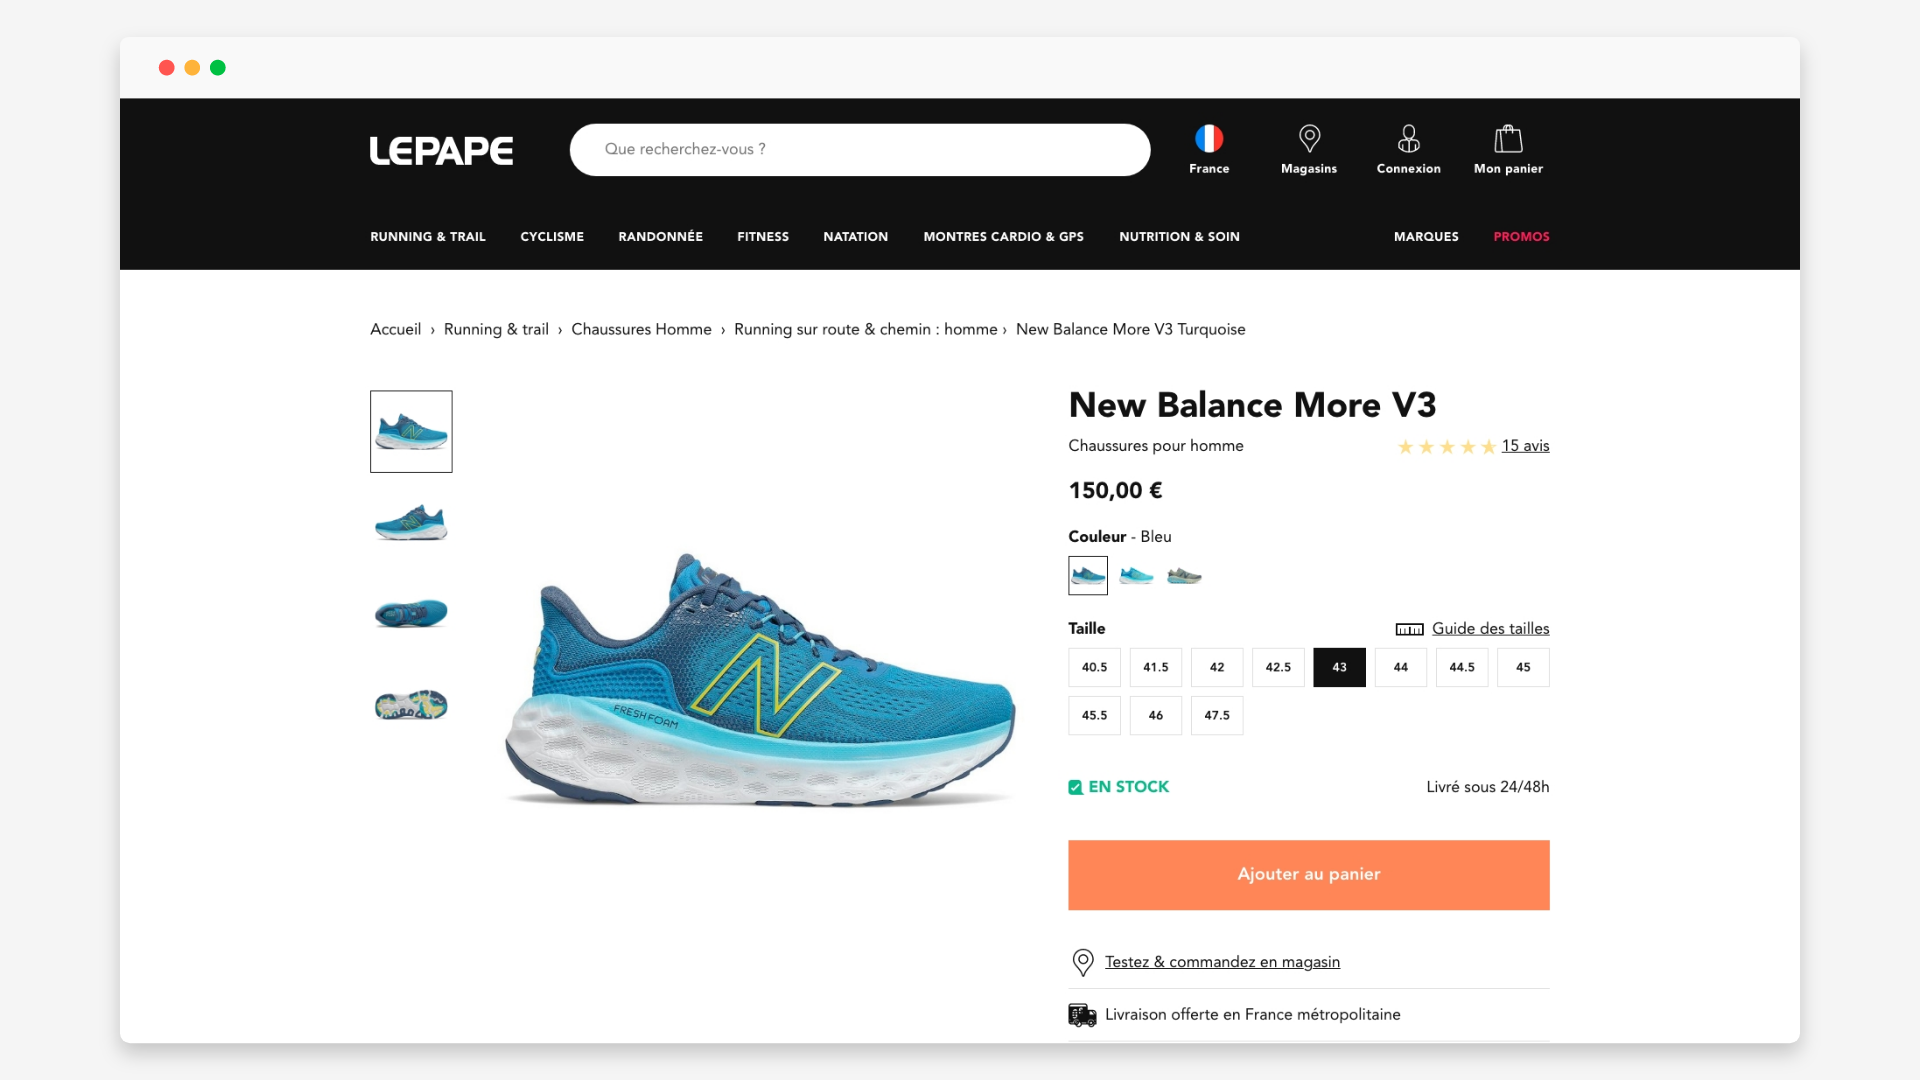Click the Ajouter au panier button
The height and width of the screenshot is (1080, 1920).
[1308, 874]
